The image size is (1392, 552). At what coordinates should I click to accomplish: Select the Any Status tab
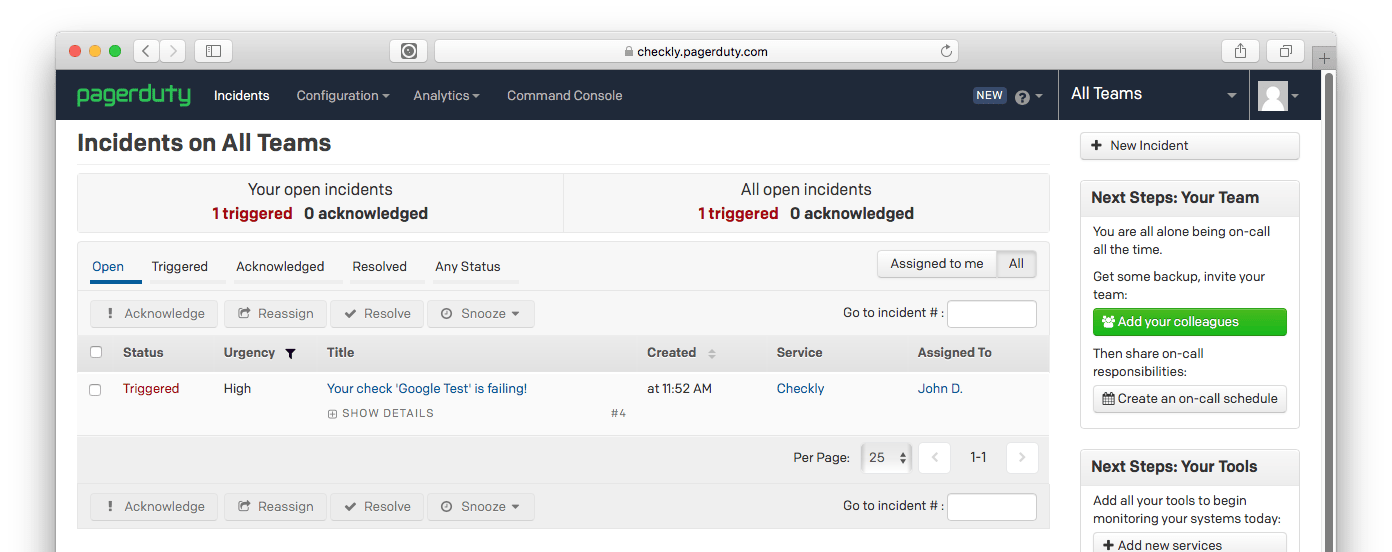pos(467,267)
